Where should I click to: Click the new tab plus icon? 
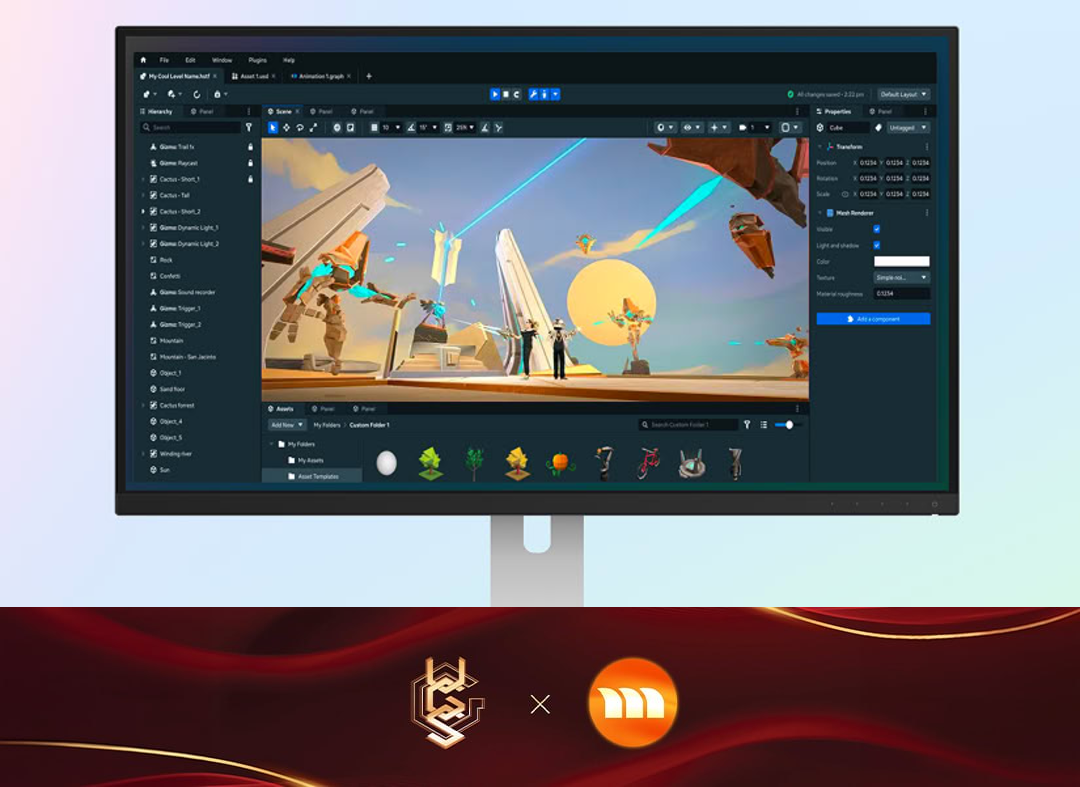pyautogui.click(x=368, y=76)
